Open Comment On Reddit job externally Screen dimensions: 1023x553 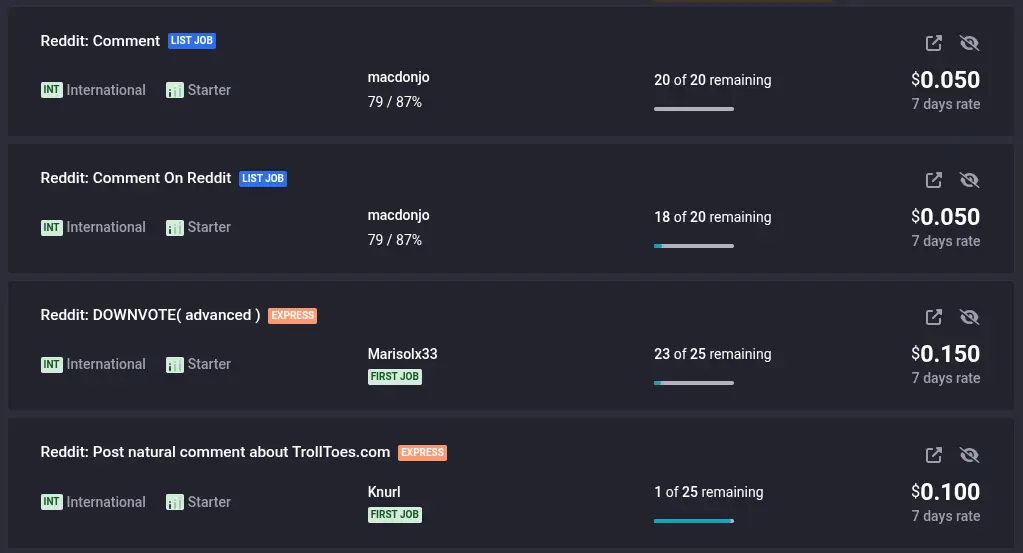pos(933,180)
